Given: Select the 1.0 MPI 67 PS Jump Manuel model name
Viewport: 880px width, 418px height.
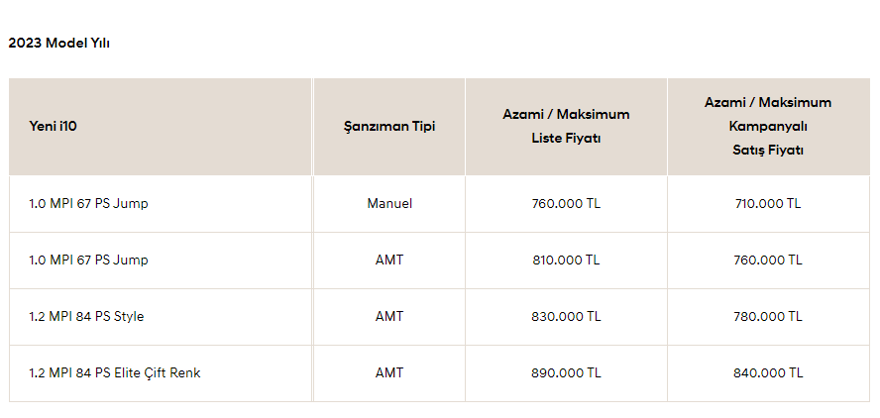Looking at the screenshot, I should click(x=89, y=203).
